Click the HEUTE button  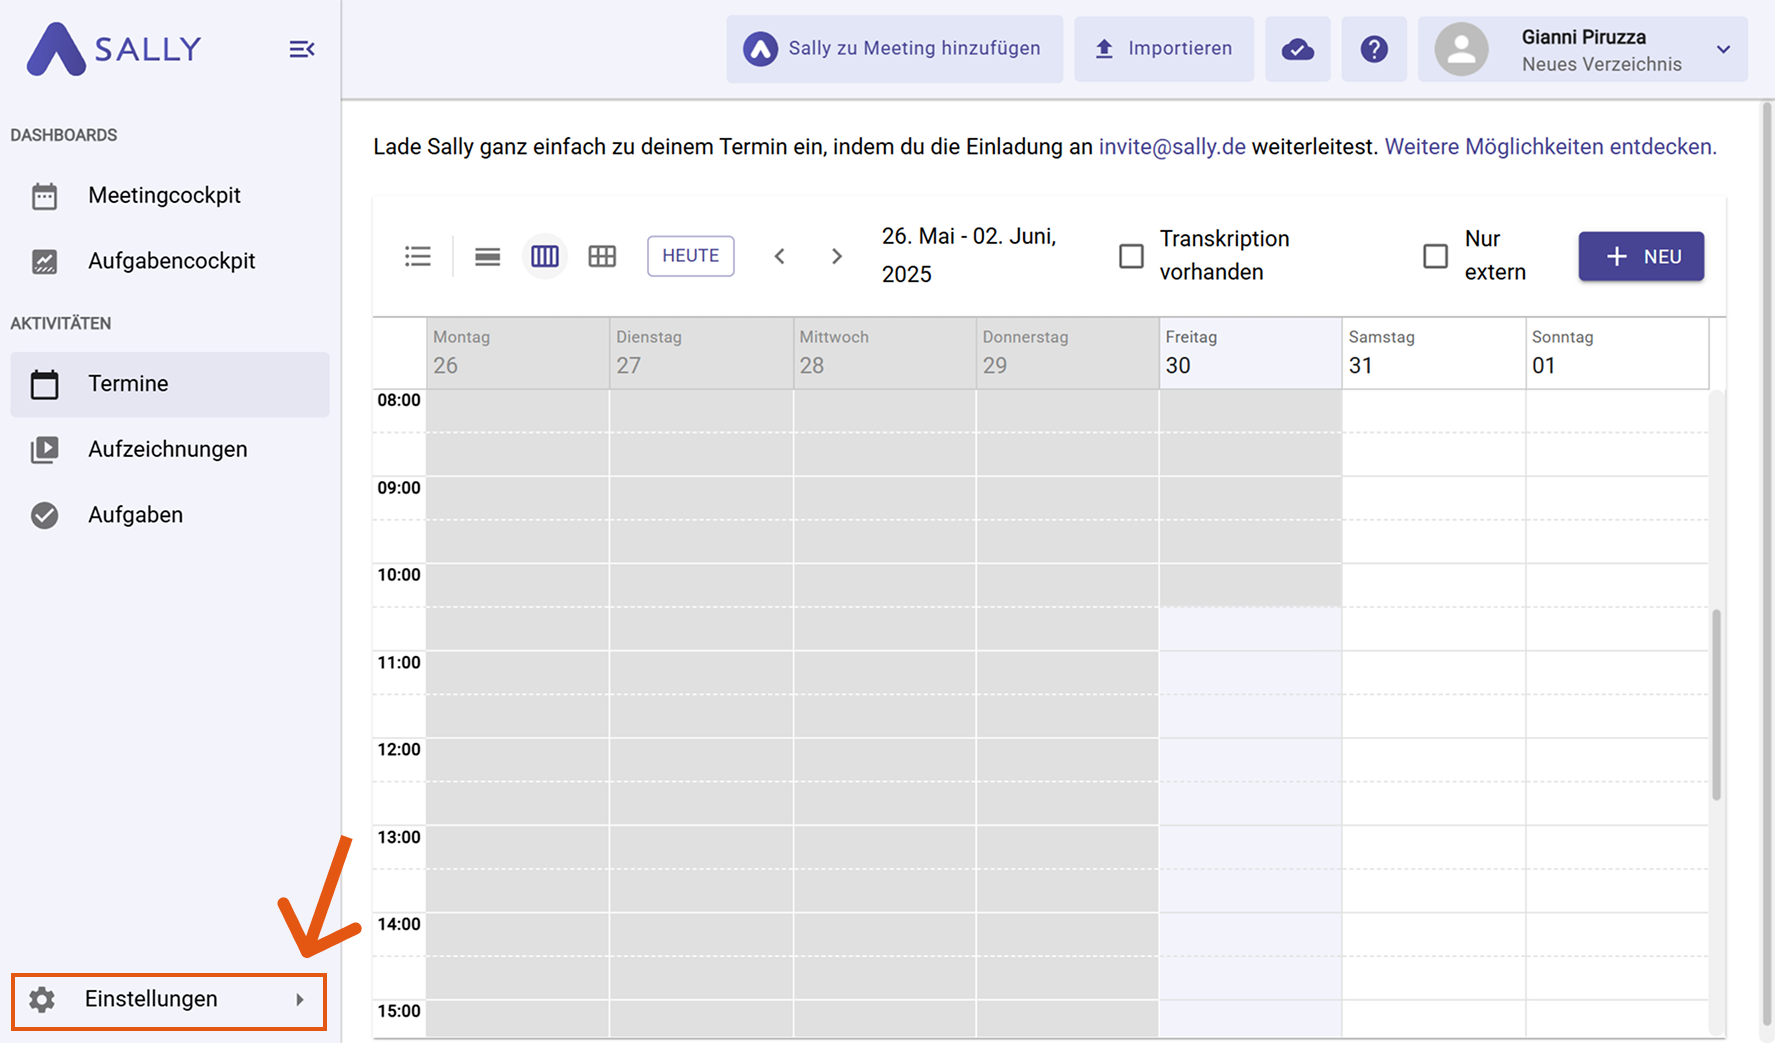(690, 256)
